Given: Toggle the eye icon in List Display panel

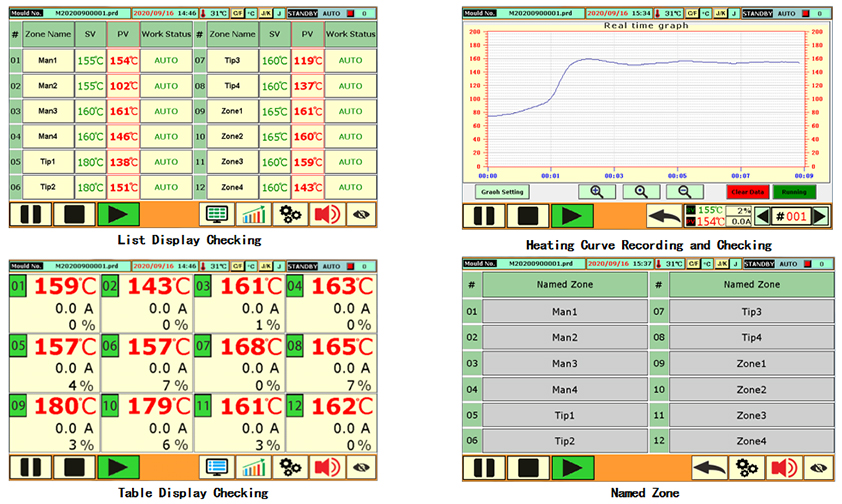Looking at the screenshot, I should click(x=362, y=214).
